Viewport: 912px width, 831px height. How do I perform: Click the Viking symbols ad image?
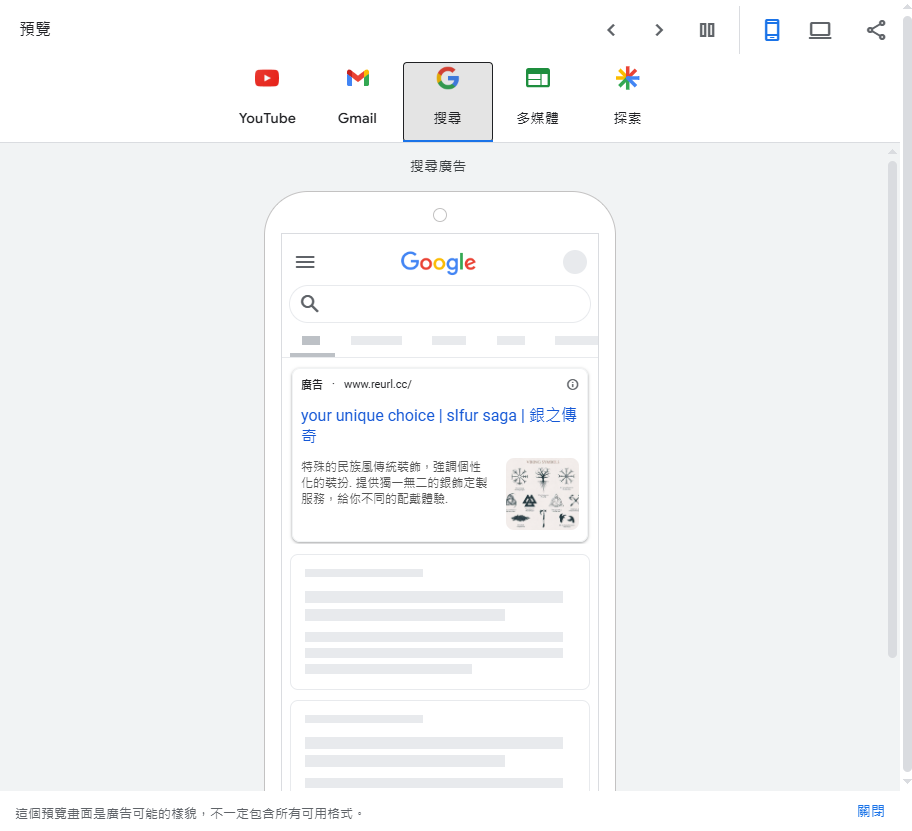point(542,494)
